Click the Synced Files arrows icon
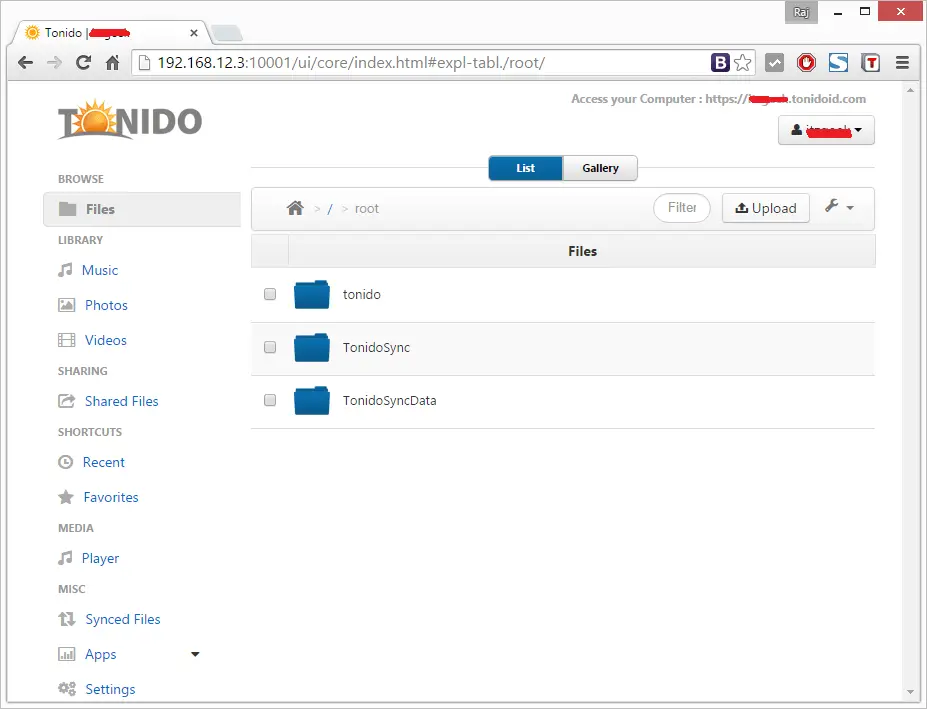 point(67,619)
